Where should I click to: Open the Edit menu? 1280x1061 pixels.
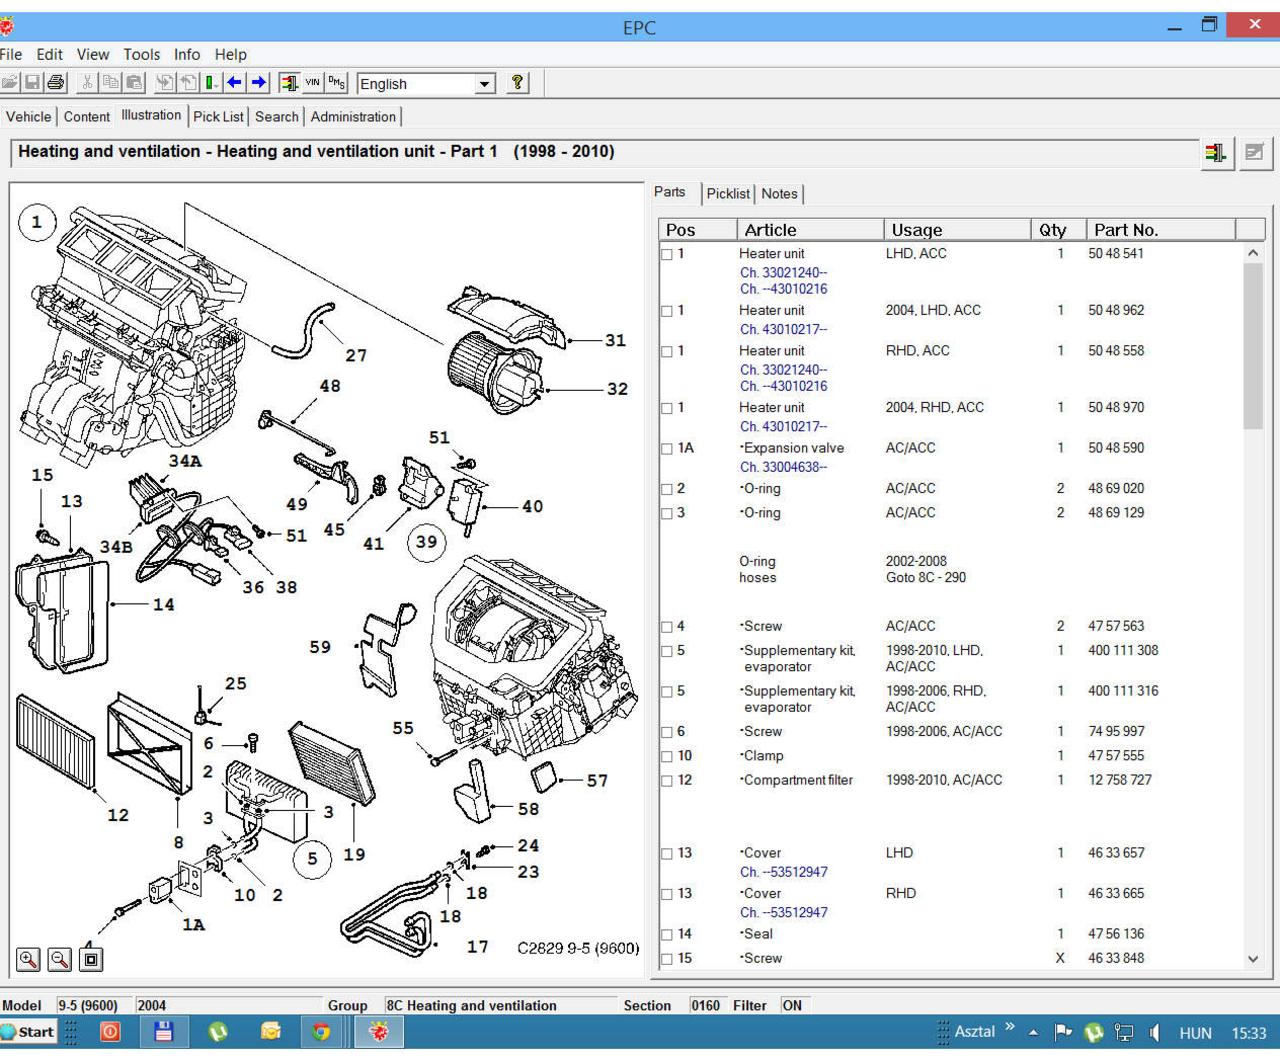tap(49, 54)
